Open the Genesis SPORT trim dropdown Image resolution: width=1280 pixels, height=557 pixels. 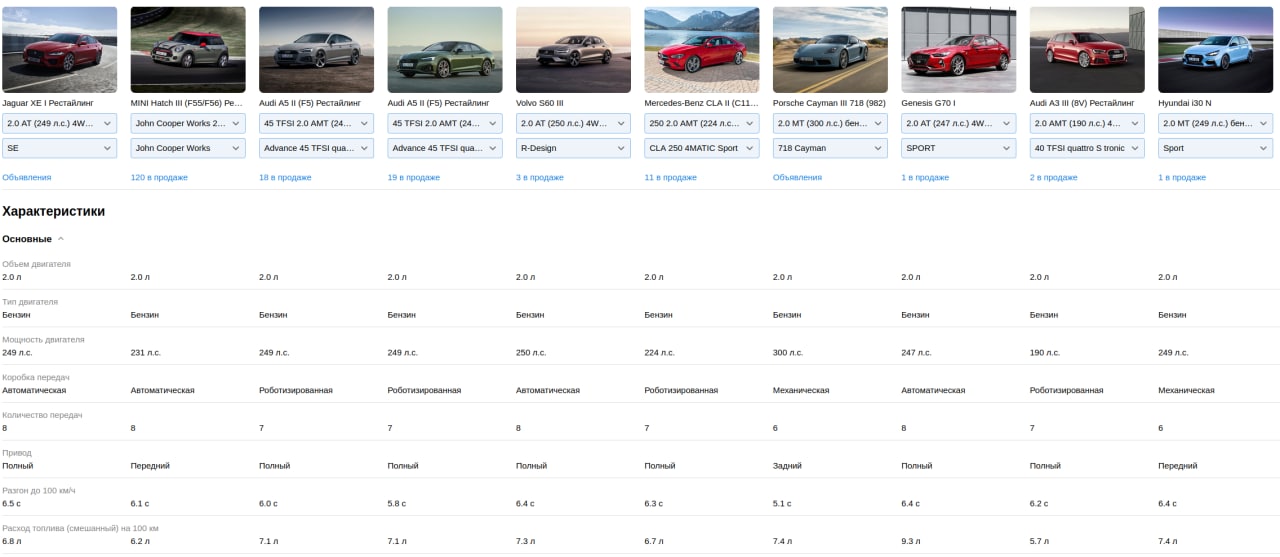(x=959, y=148)
